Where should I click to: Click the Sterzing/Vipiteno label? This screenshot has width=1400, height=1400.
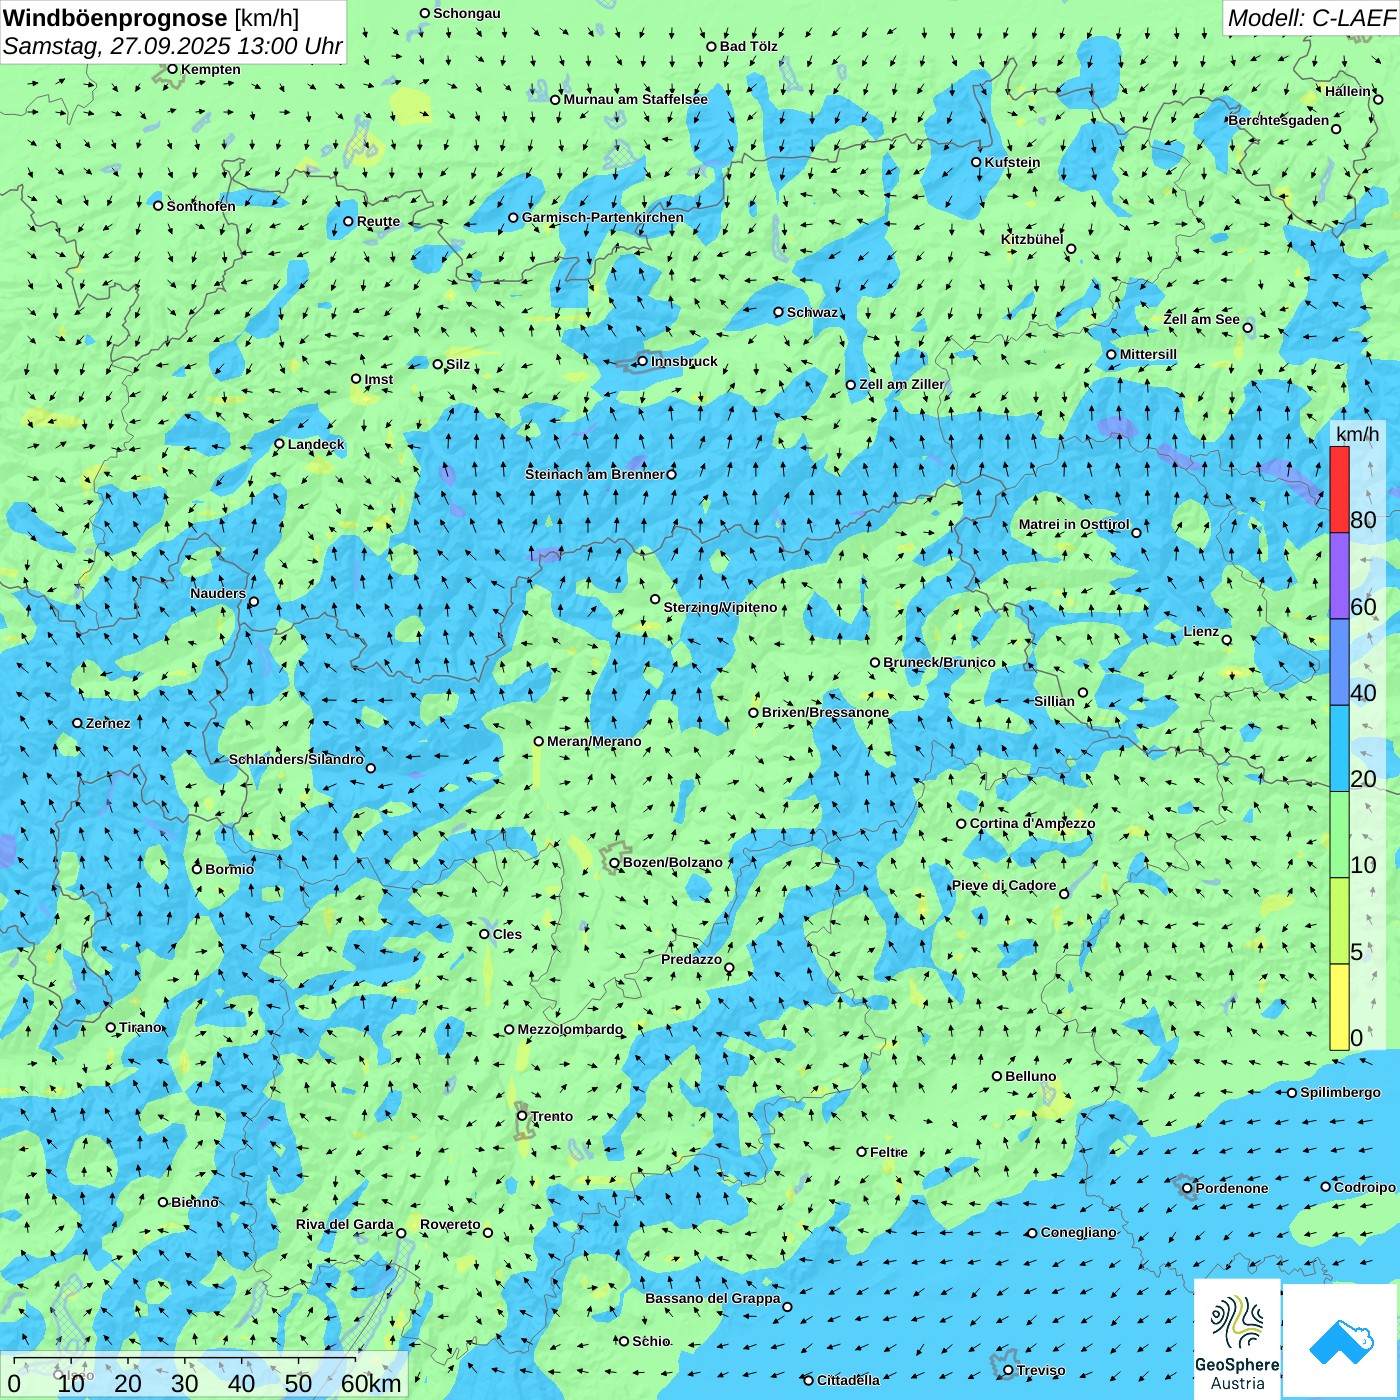coord(720,607)
